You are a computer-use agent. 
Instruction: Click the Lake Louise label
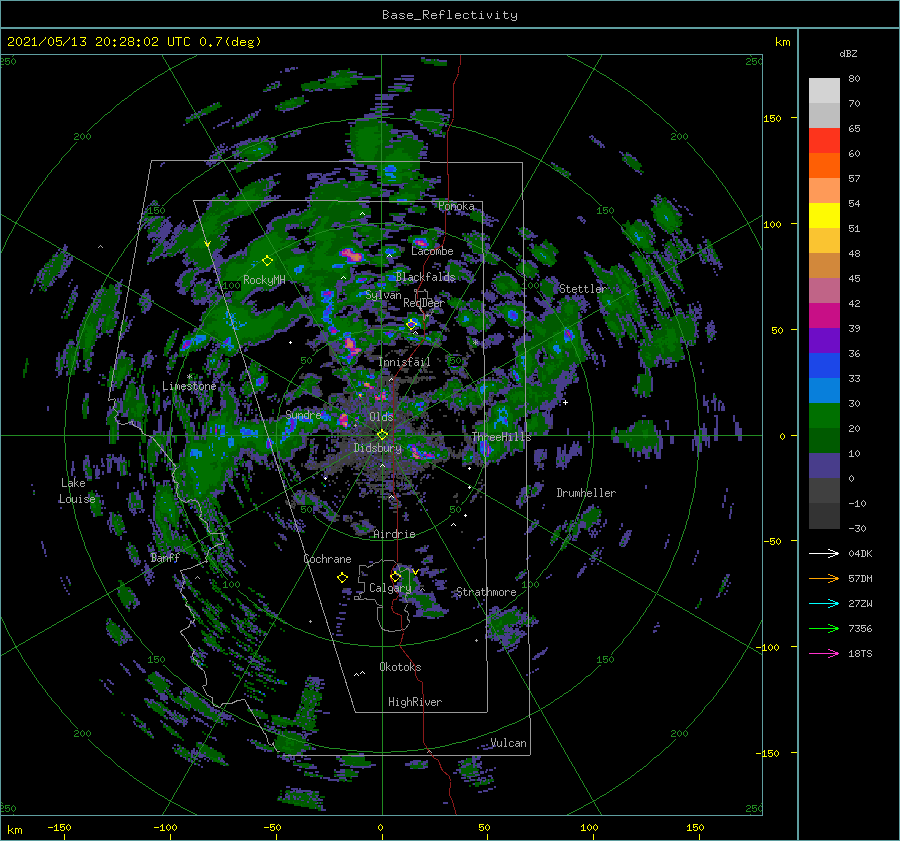point(77,491)
